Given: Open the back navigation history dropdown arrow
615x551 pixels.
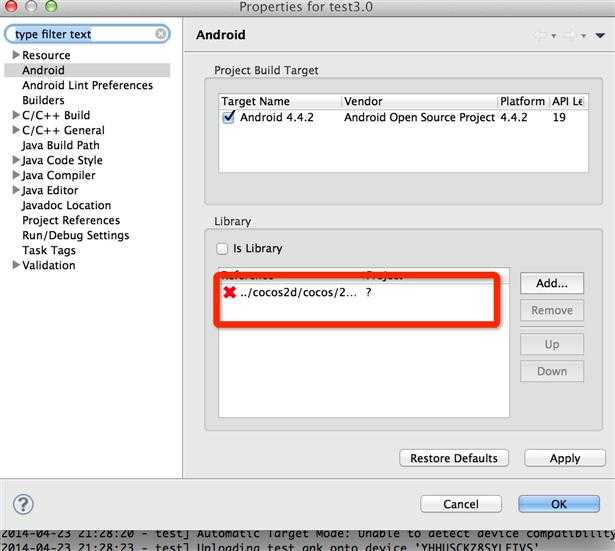Looking at the screenshot, I should click(x=553, y=36).
